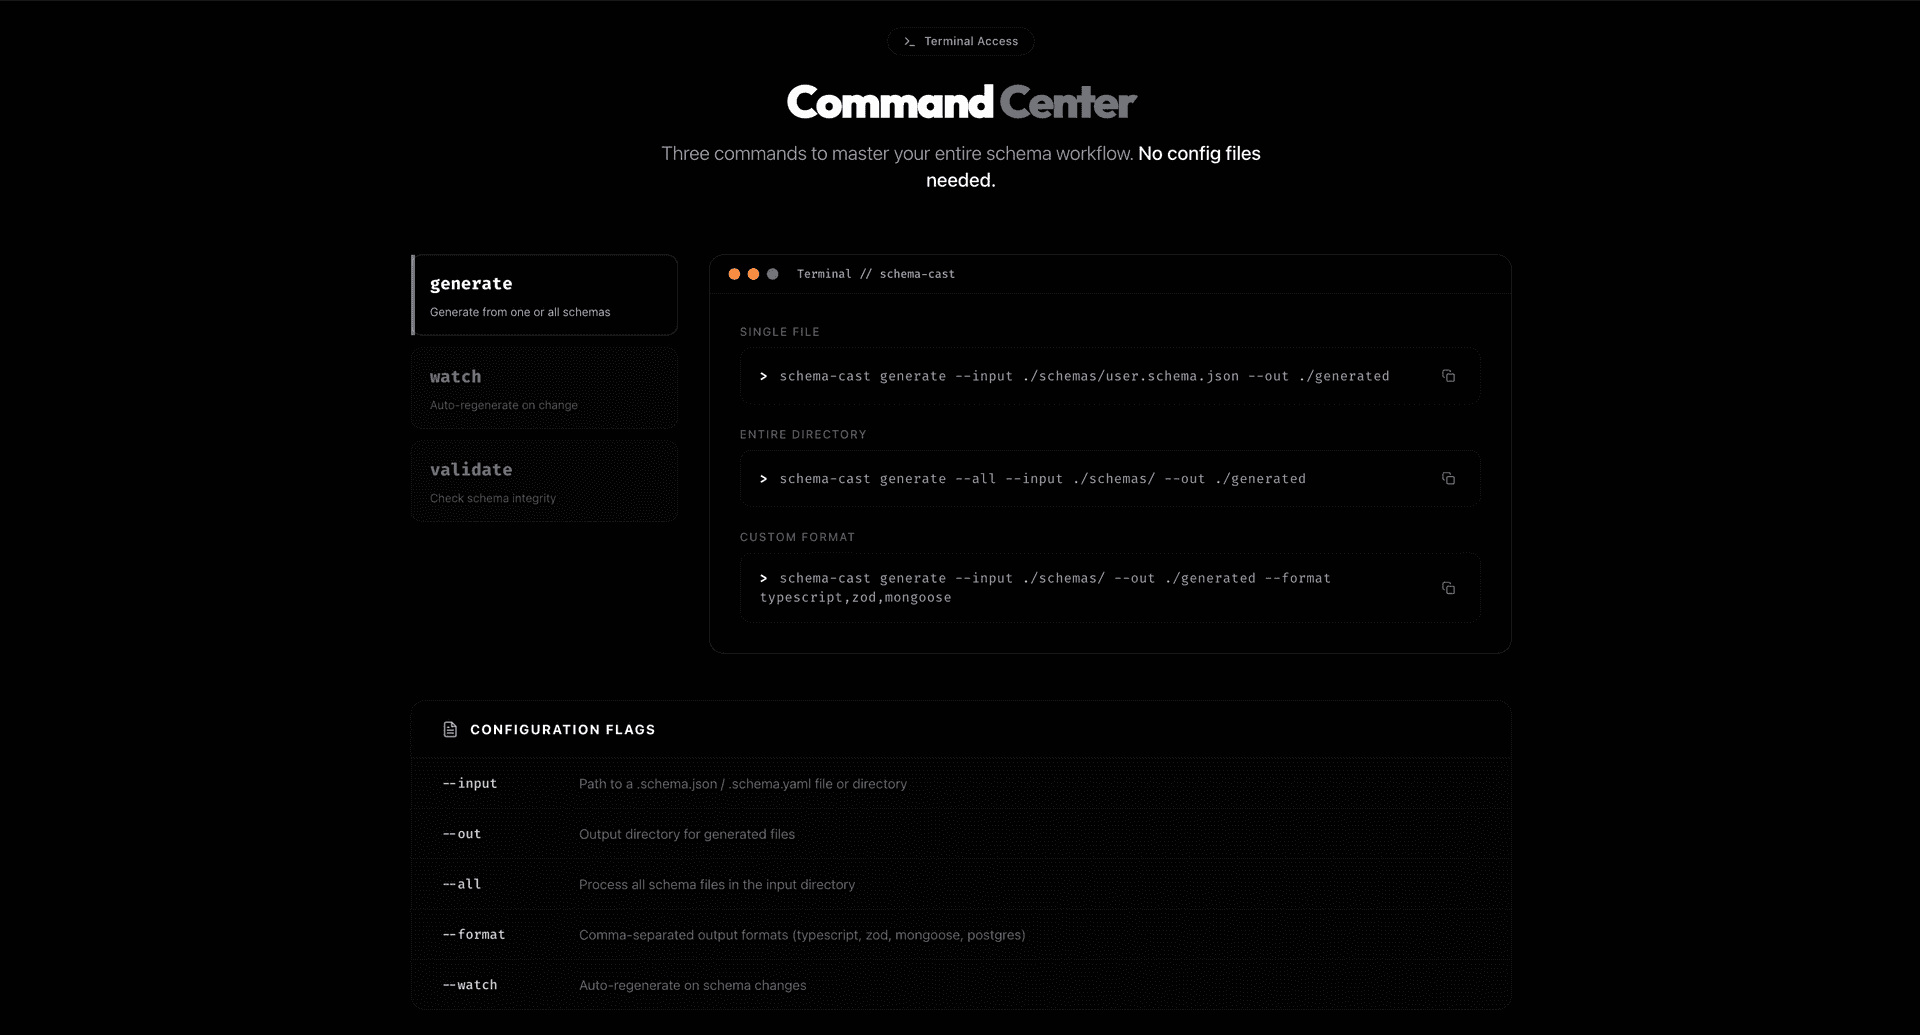Click the Terminal Access badge
Viewport: 1920px width, 1035px height.
click(960, 41)
